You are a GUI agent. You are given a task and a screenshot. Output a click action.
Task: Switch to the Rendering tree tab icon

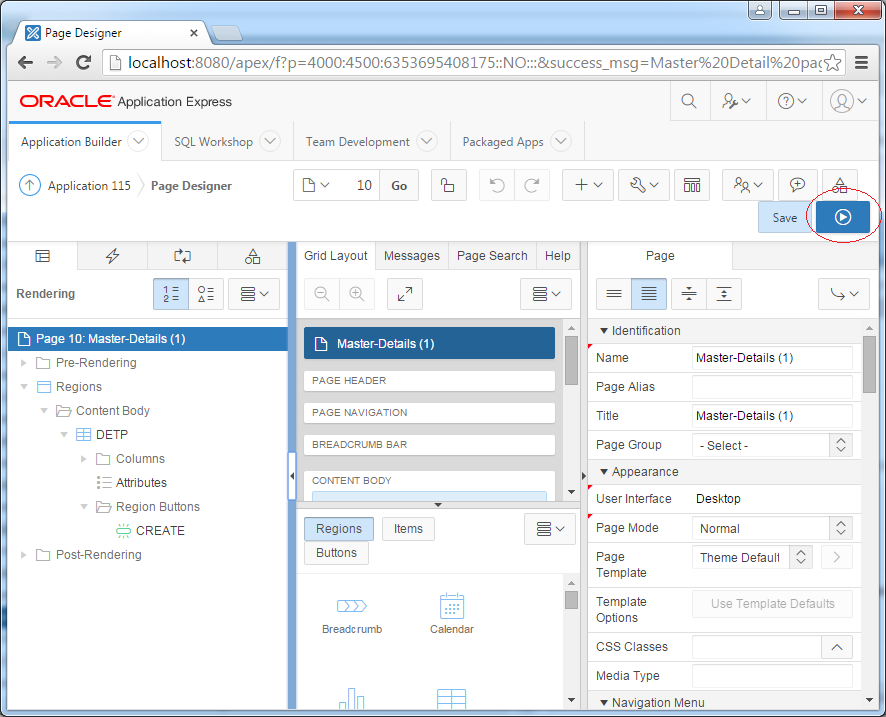click(x=42, y=256)
